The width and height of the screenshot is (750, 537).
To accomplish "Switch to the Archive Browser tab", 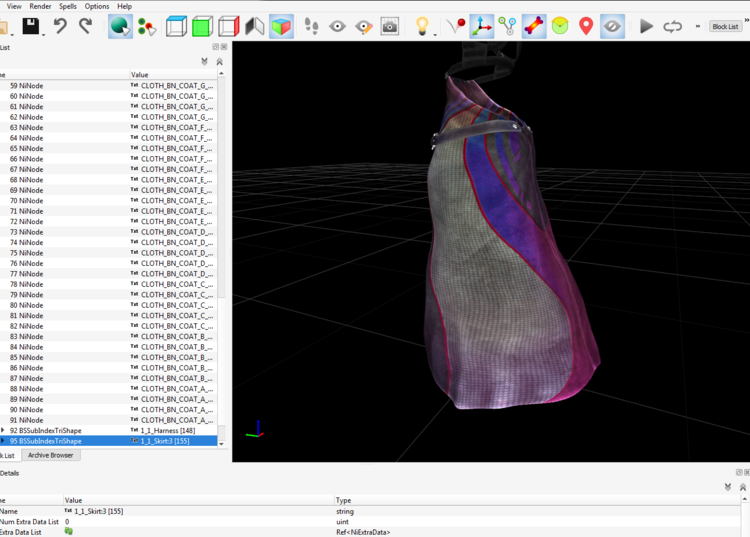I will coord(51,455).
